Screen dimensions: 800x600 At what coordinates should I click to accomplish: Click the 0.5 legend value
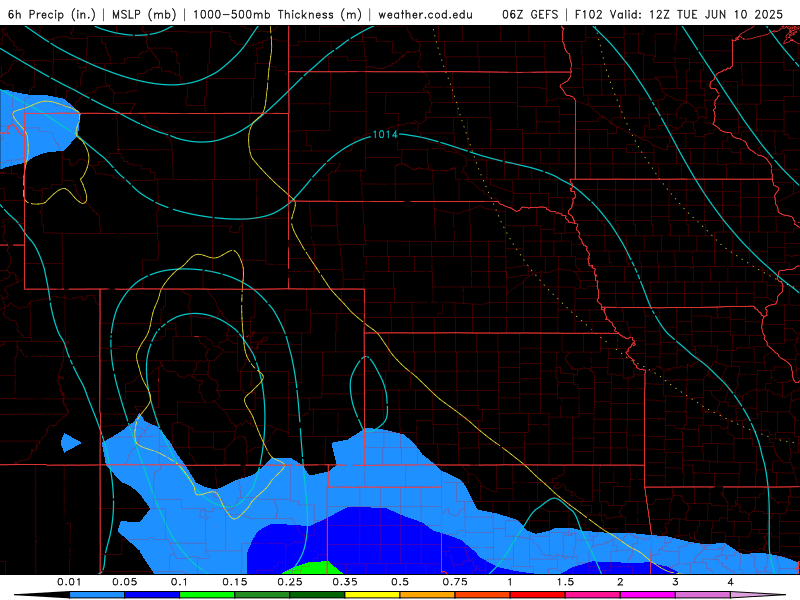point(400,582)
